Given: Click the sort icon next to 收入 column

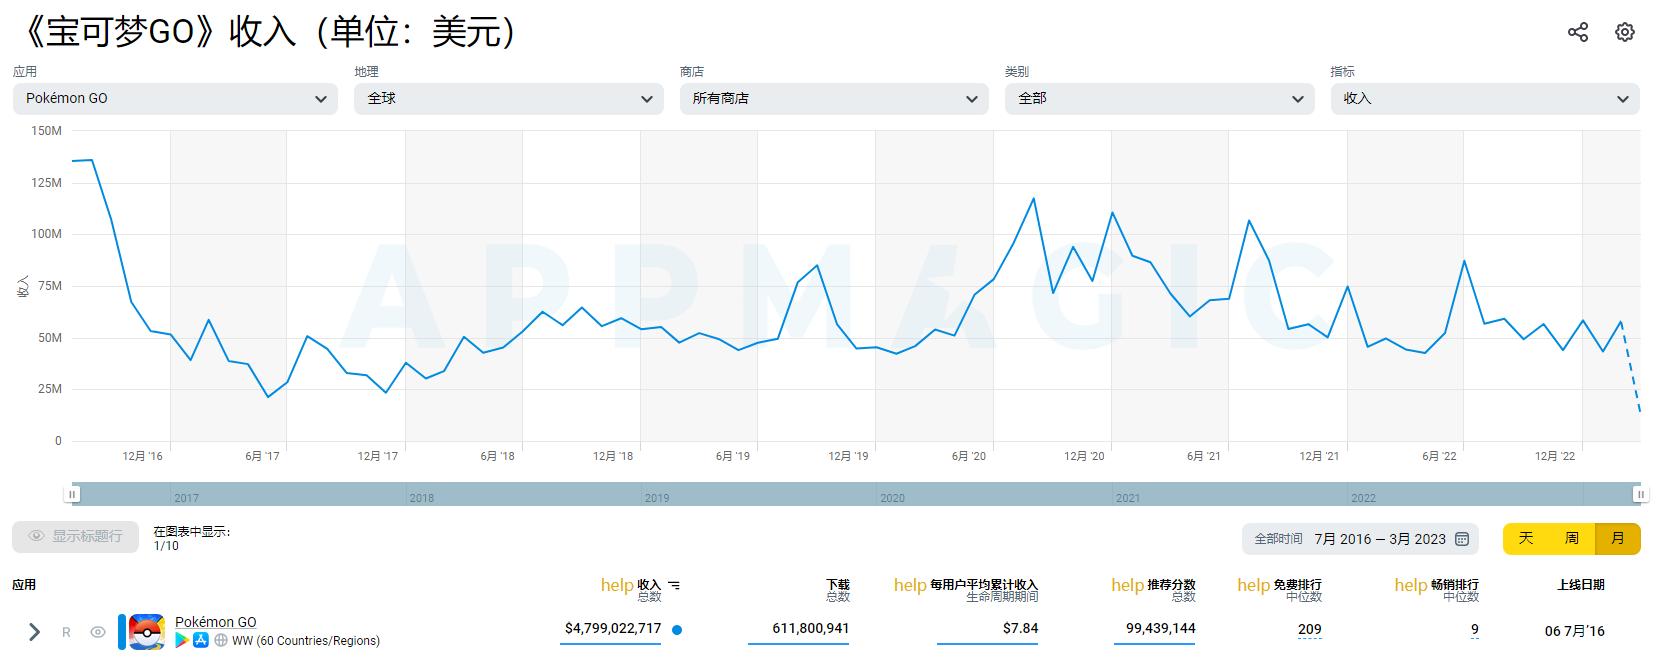Looking at the screenshot, I should point(674,585).
